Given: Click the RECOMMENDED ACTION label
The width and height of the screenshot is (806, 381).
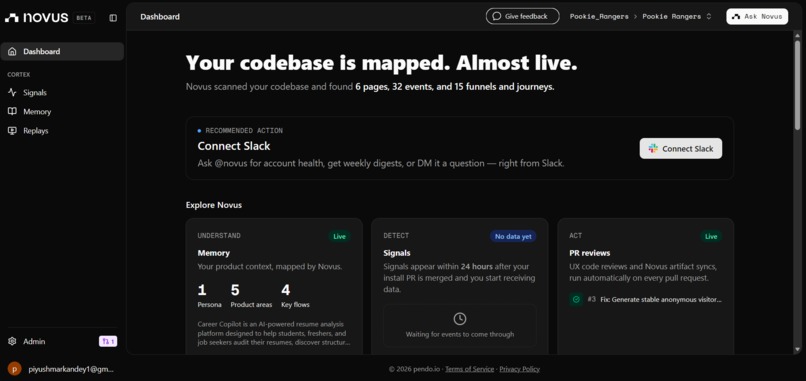Looking at the screenshot, I should pos(244,131).
